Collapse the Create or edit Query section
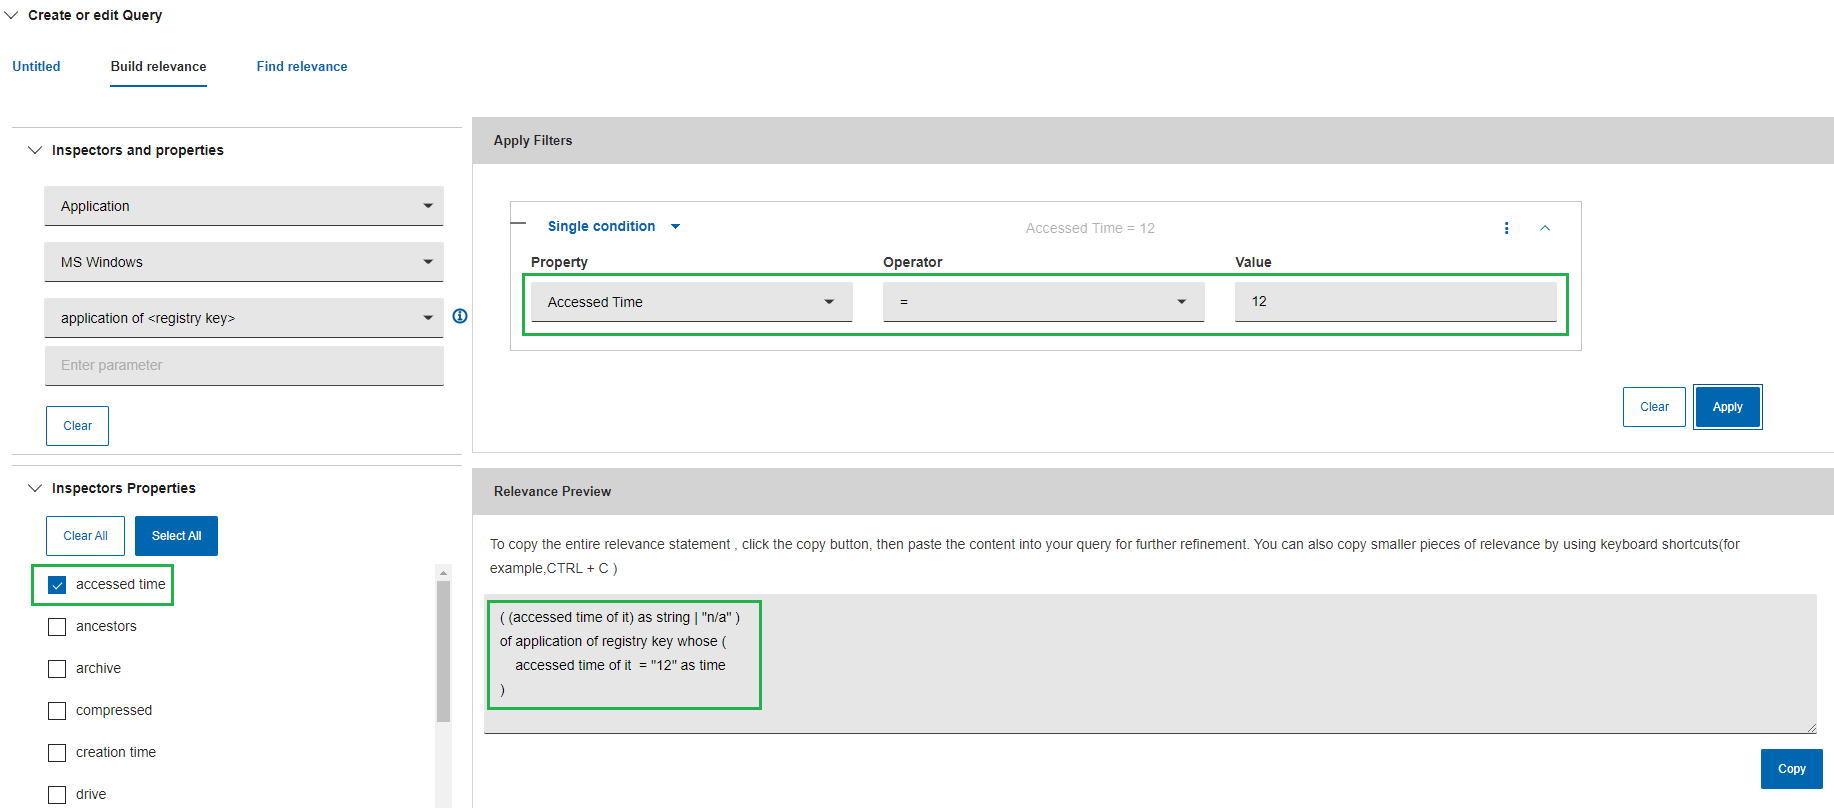The image size is (1834, 808). (12, 15)
